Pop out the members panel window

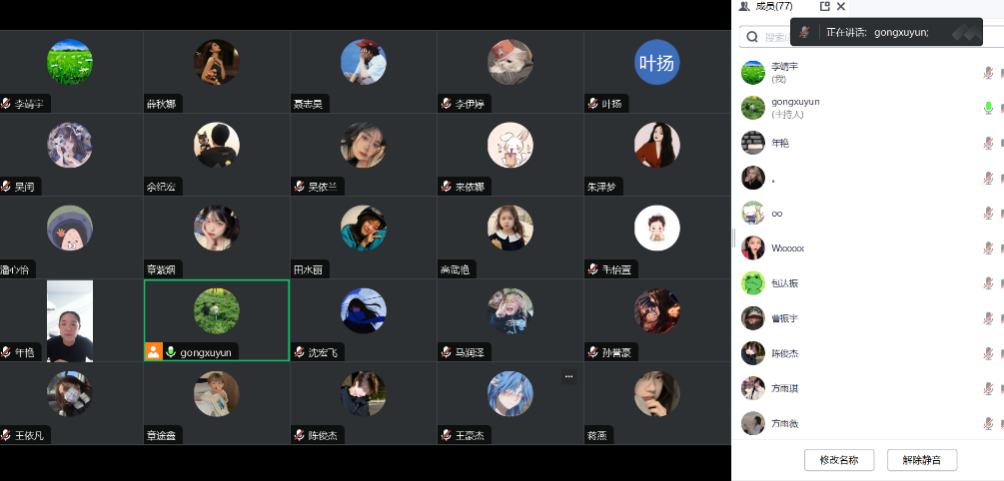[825, 6]
